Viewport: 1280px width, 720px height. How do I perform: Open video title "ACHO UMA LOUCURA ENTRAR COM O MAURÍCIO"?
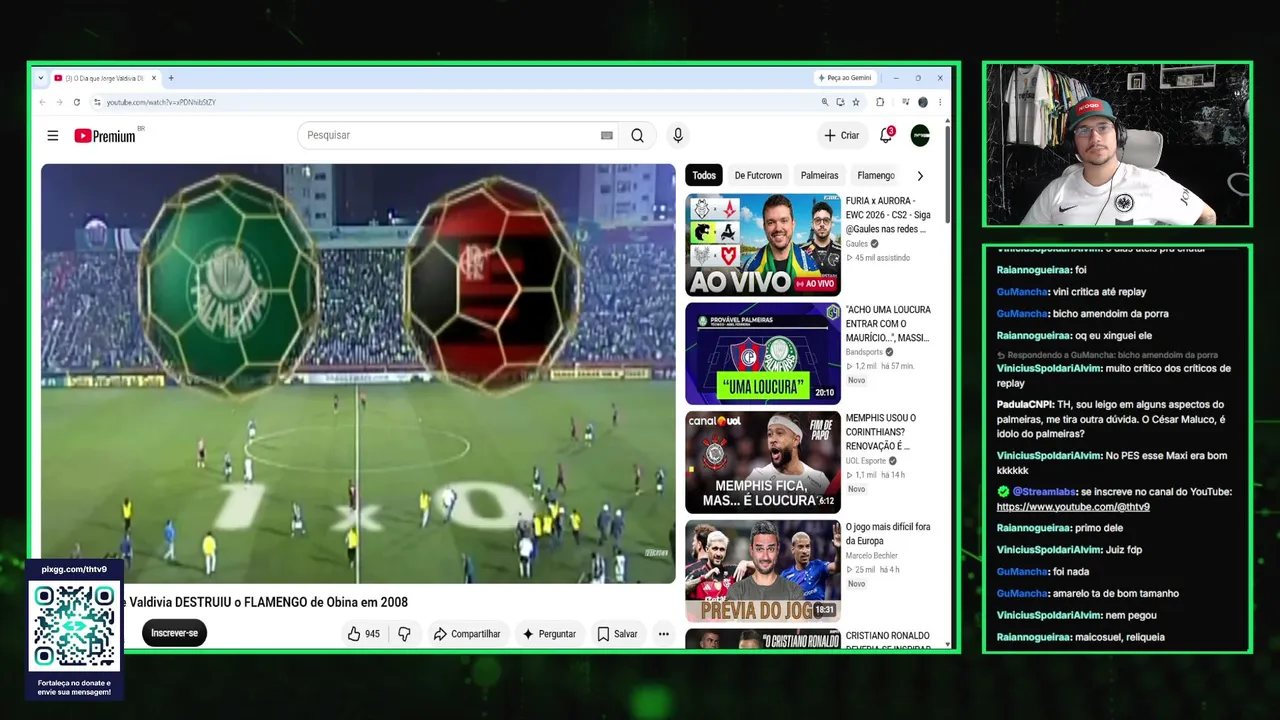coord(888,324)
